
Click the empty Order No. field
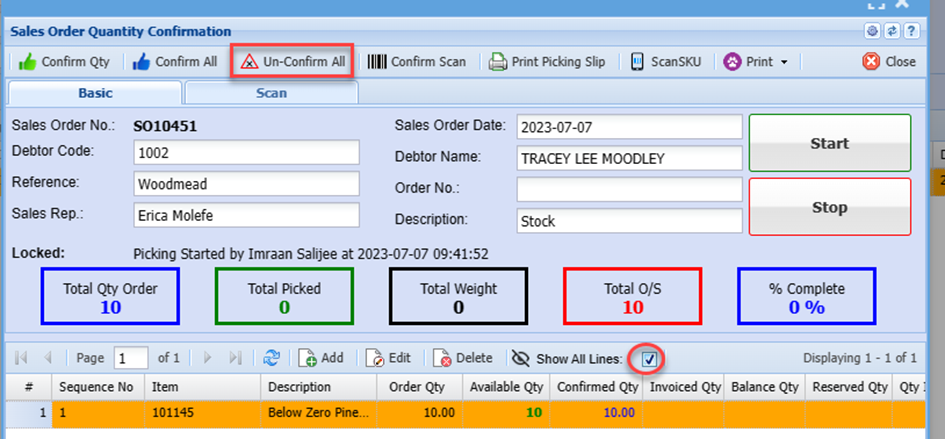tap(629, 189)
